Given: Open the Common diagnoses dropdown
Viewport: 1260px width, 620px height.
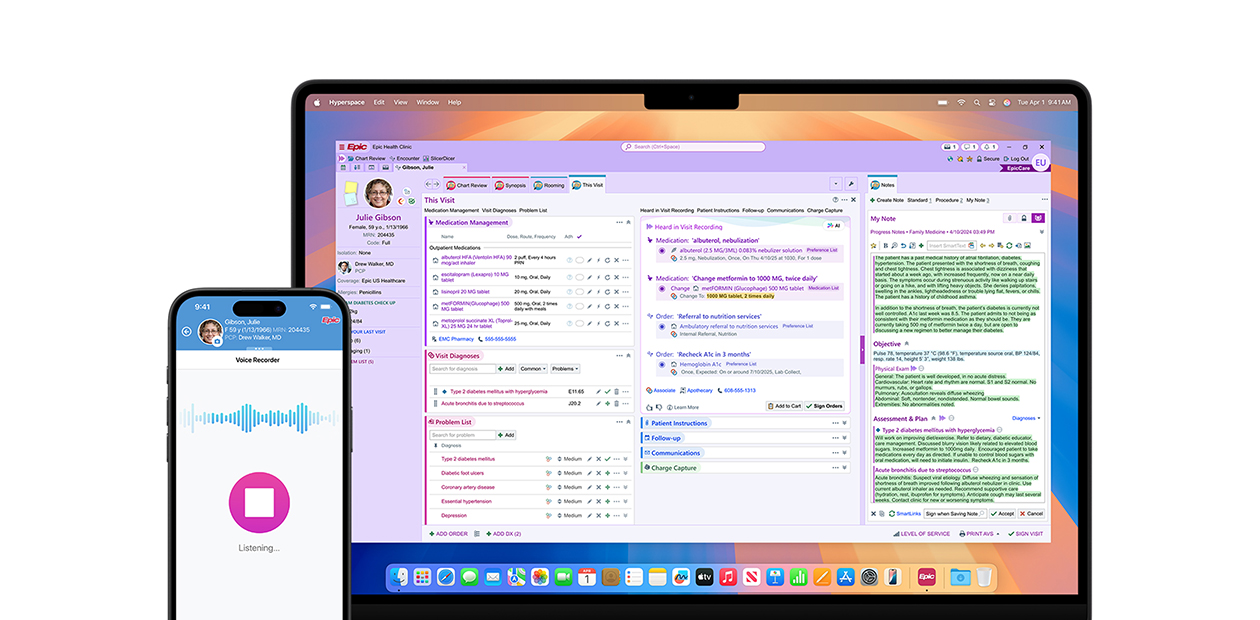Looking at the screenshot, I should click(533, 369).
